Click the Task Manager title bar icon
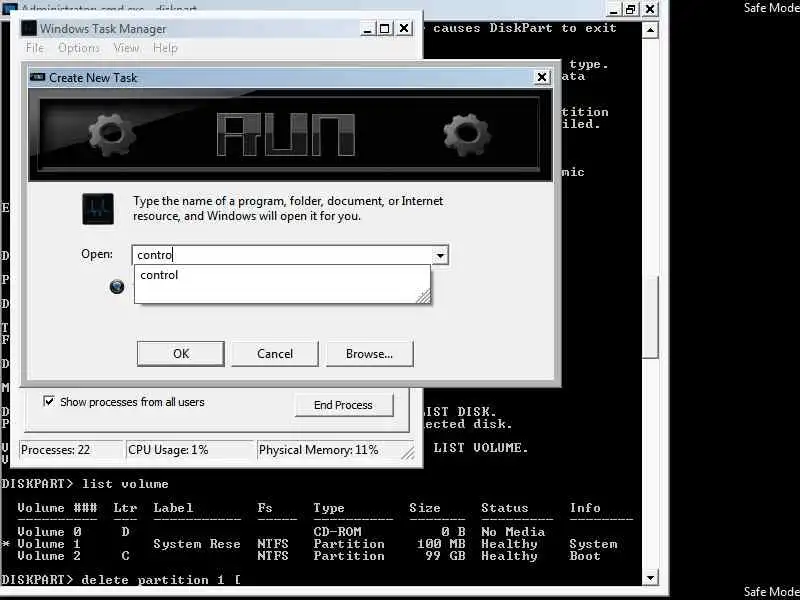The height and width of the screenshot is (600, 800). point(29,28)
